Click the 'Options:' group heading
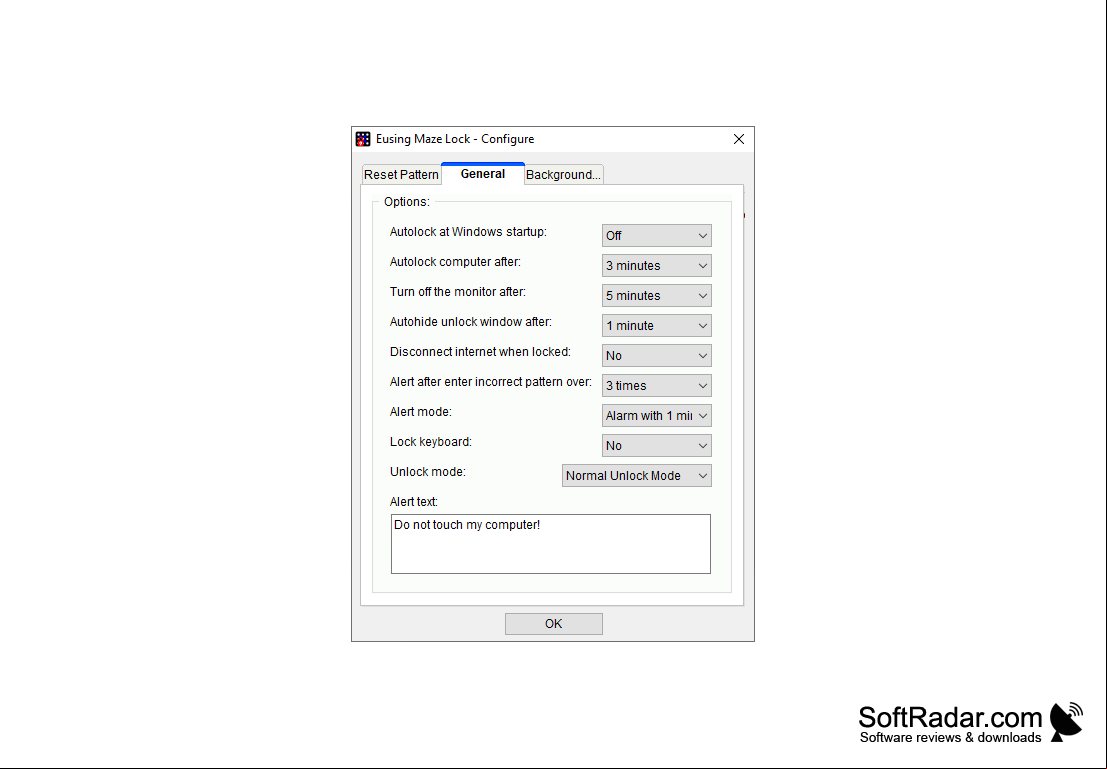The image size is (1107, 769). pos(407,202)
